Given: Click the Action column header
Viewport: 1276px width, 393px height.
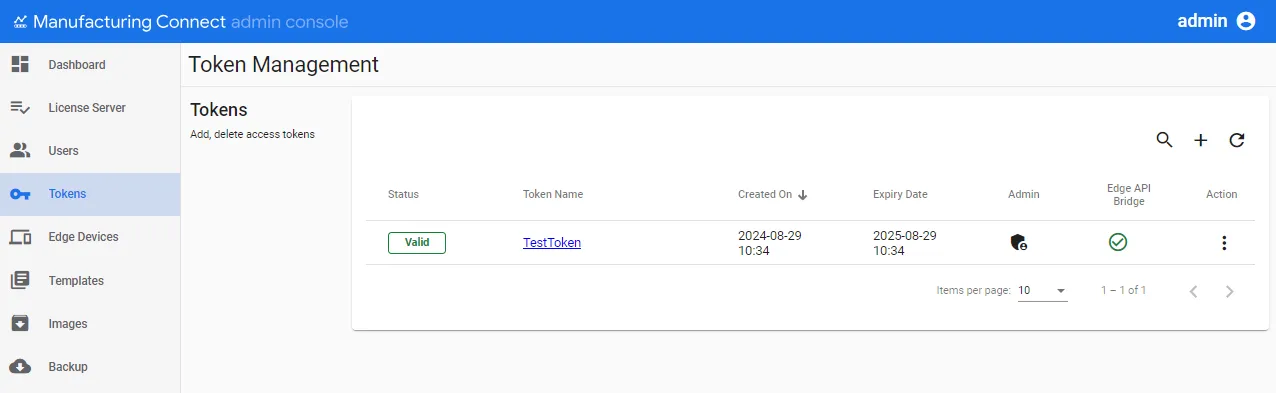Looking at the screenshot, I should (x=1222, y=195).
